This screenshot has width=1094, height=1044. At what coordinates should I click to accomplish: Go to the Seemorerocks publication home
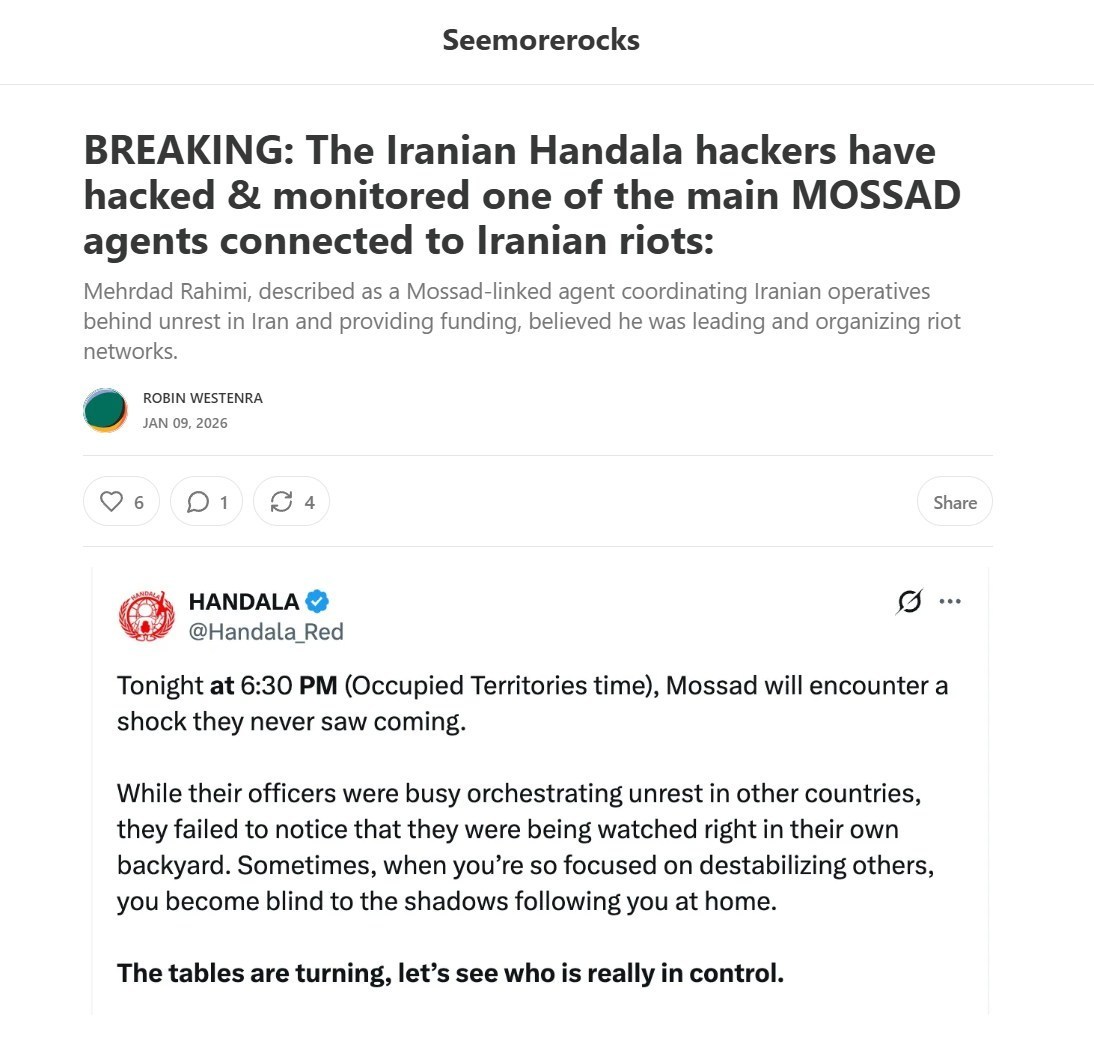(x=541, y=40)
